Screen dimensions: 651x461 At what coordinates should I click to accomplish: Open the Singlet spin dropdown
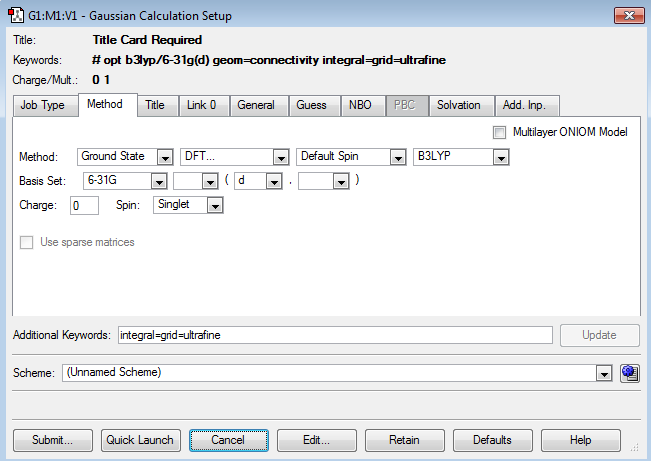215,206
